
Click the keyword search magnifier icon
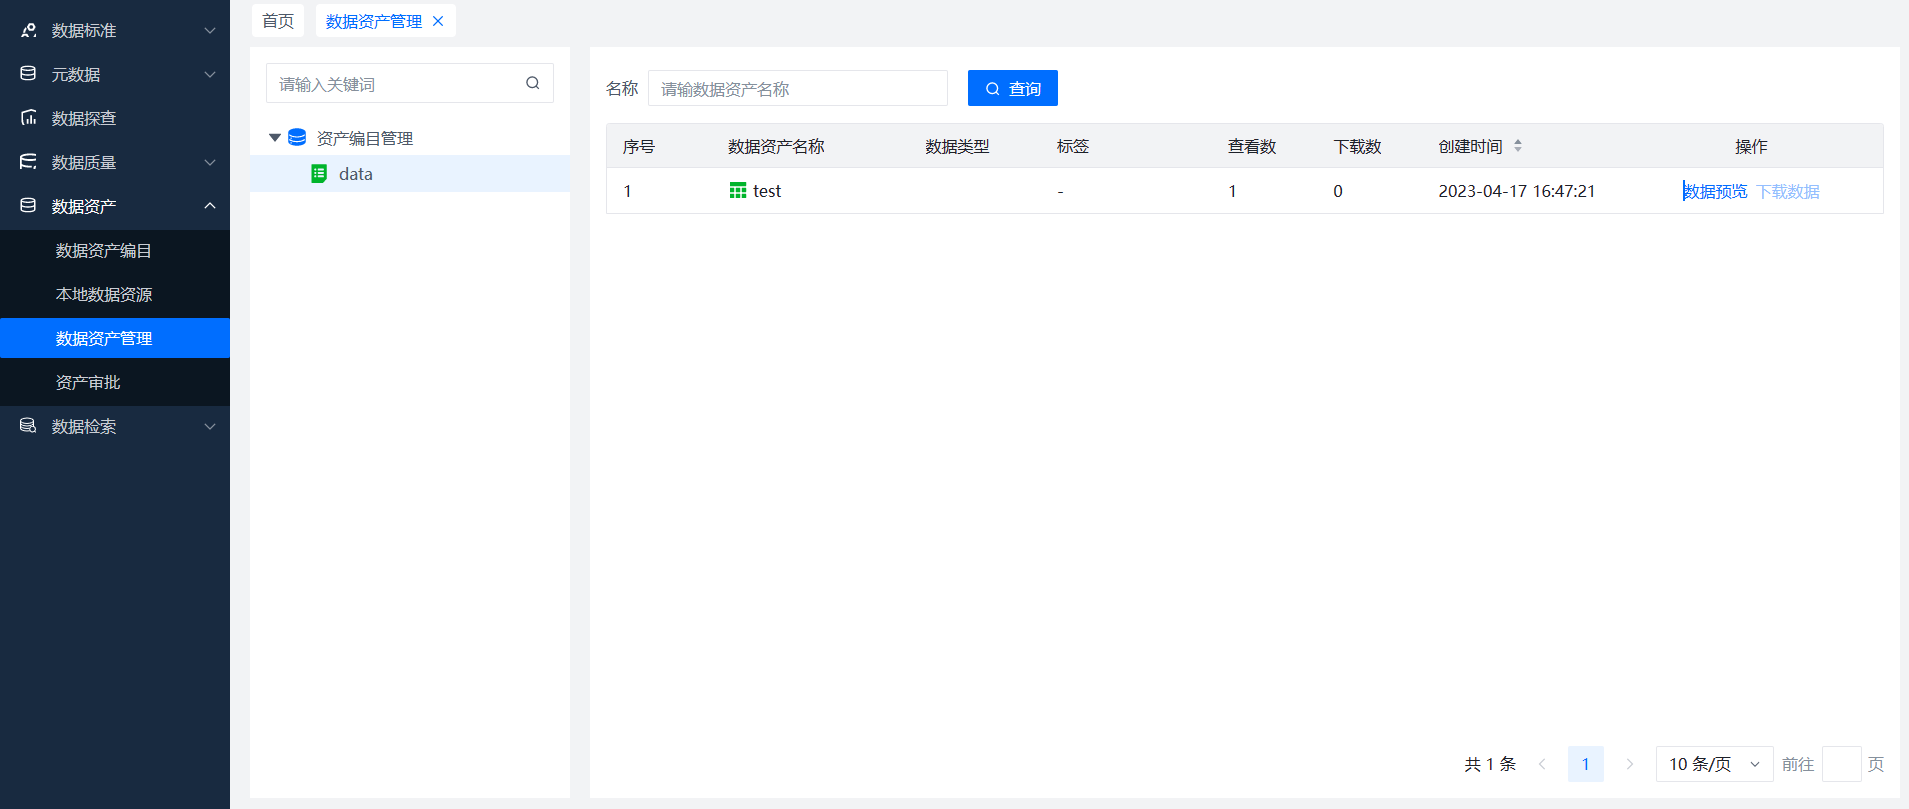tap(533, 83)
